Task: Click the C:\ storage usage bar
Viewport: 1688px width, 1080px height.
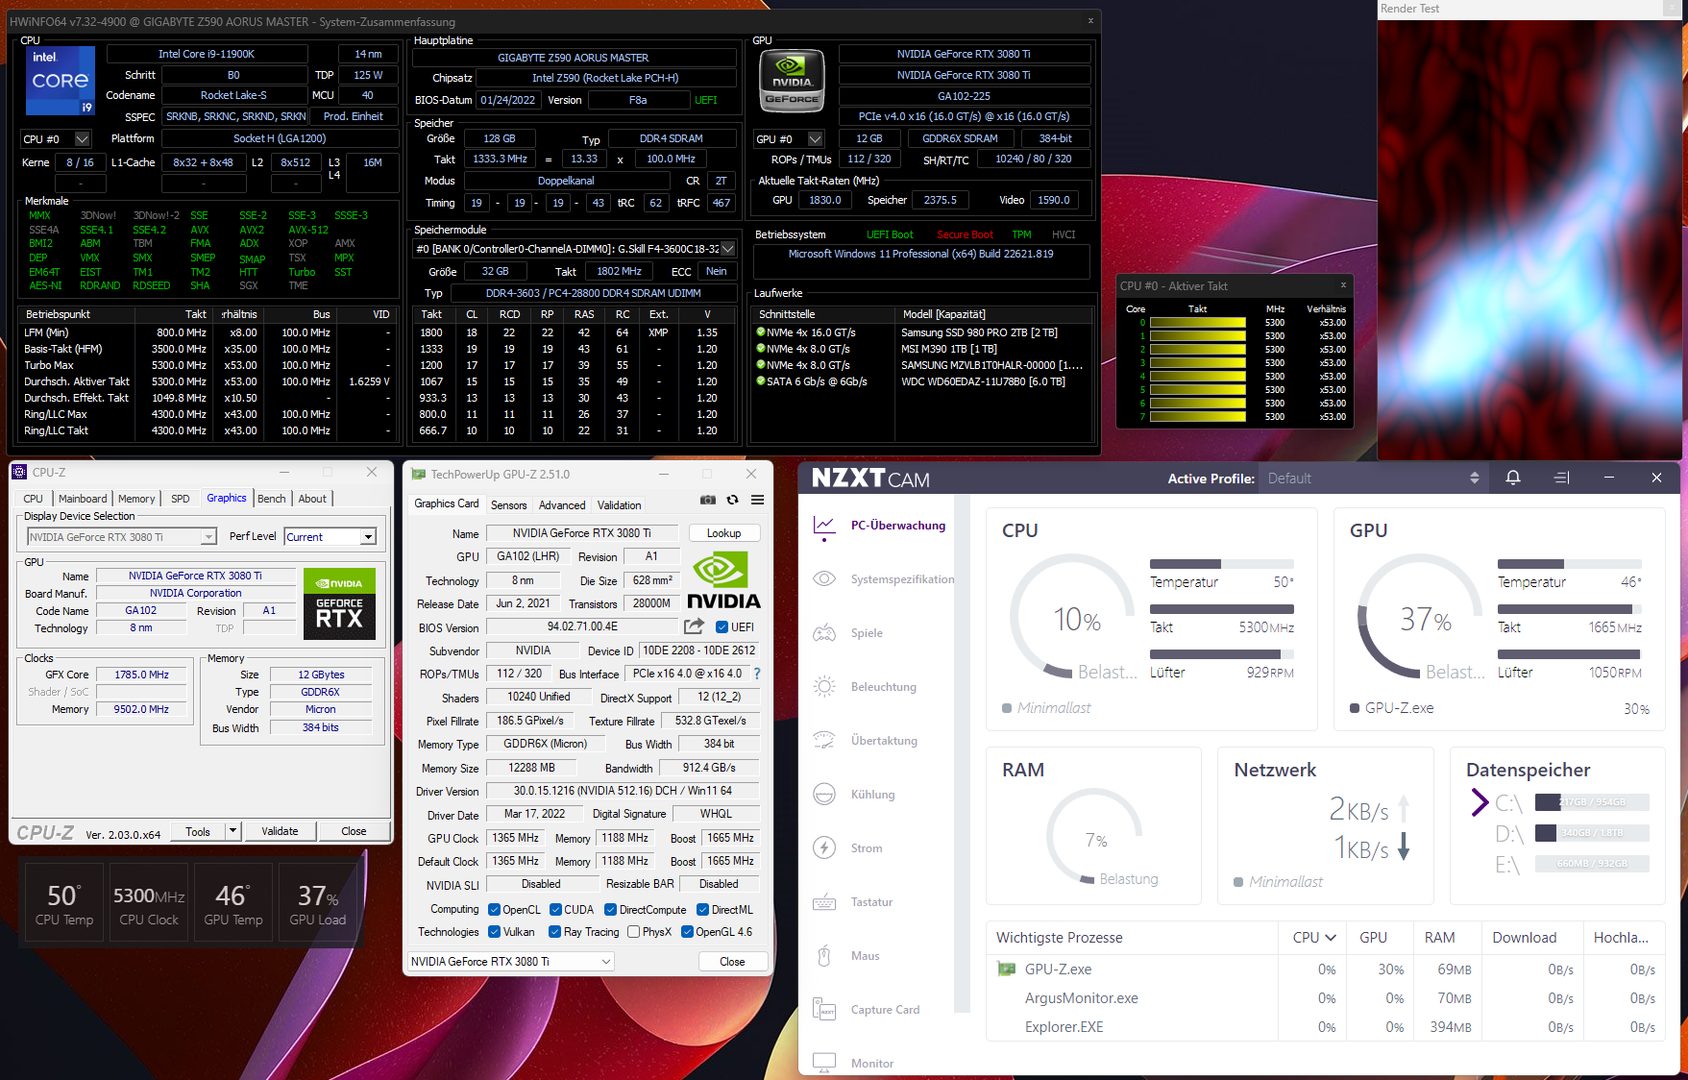Action: pos(1591,802)
